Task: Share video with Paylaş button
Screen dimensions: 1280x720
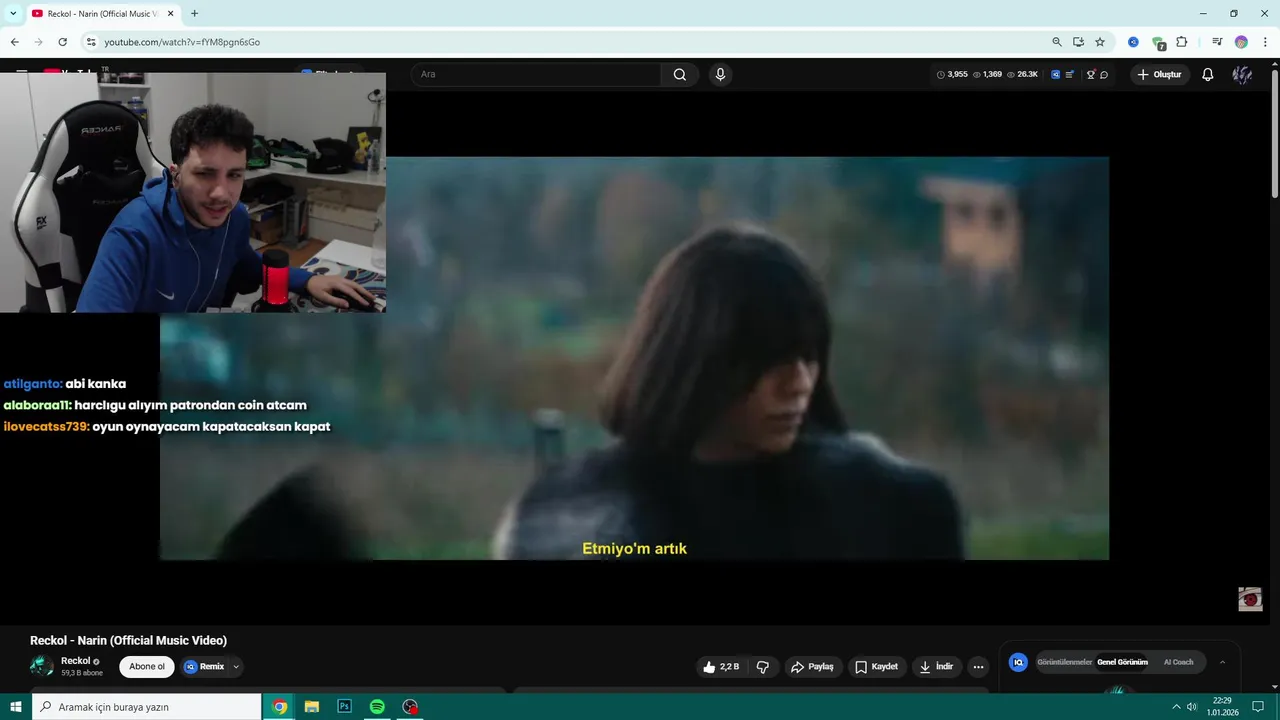Action: click(812, 667)
